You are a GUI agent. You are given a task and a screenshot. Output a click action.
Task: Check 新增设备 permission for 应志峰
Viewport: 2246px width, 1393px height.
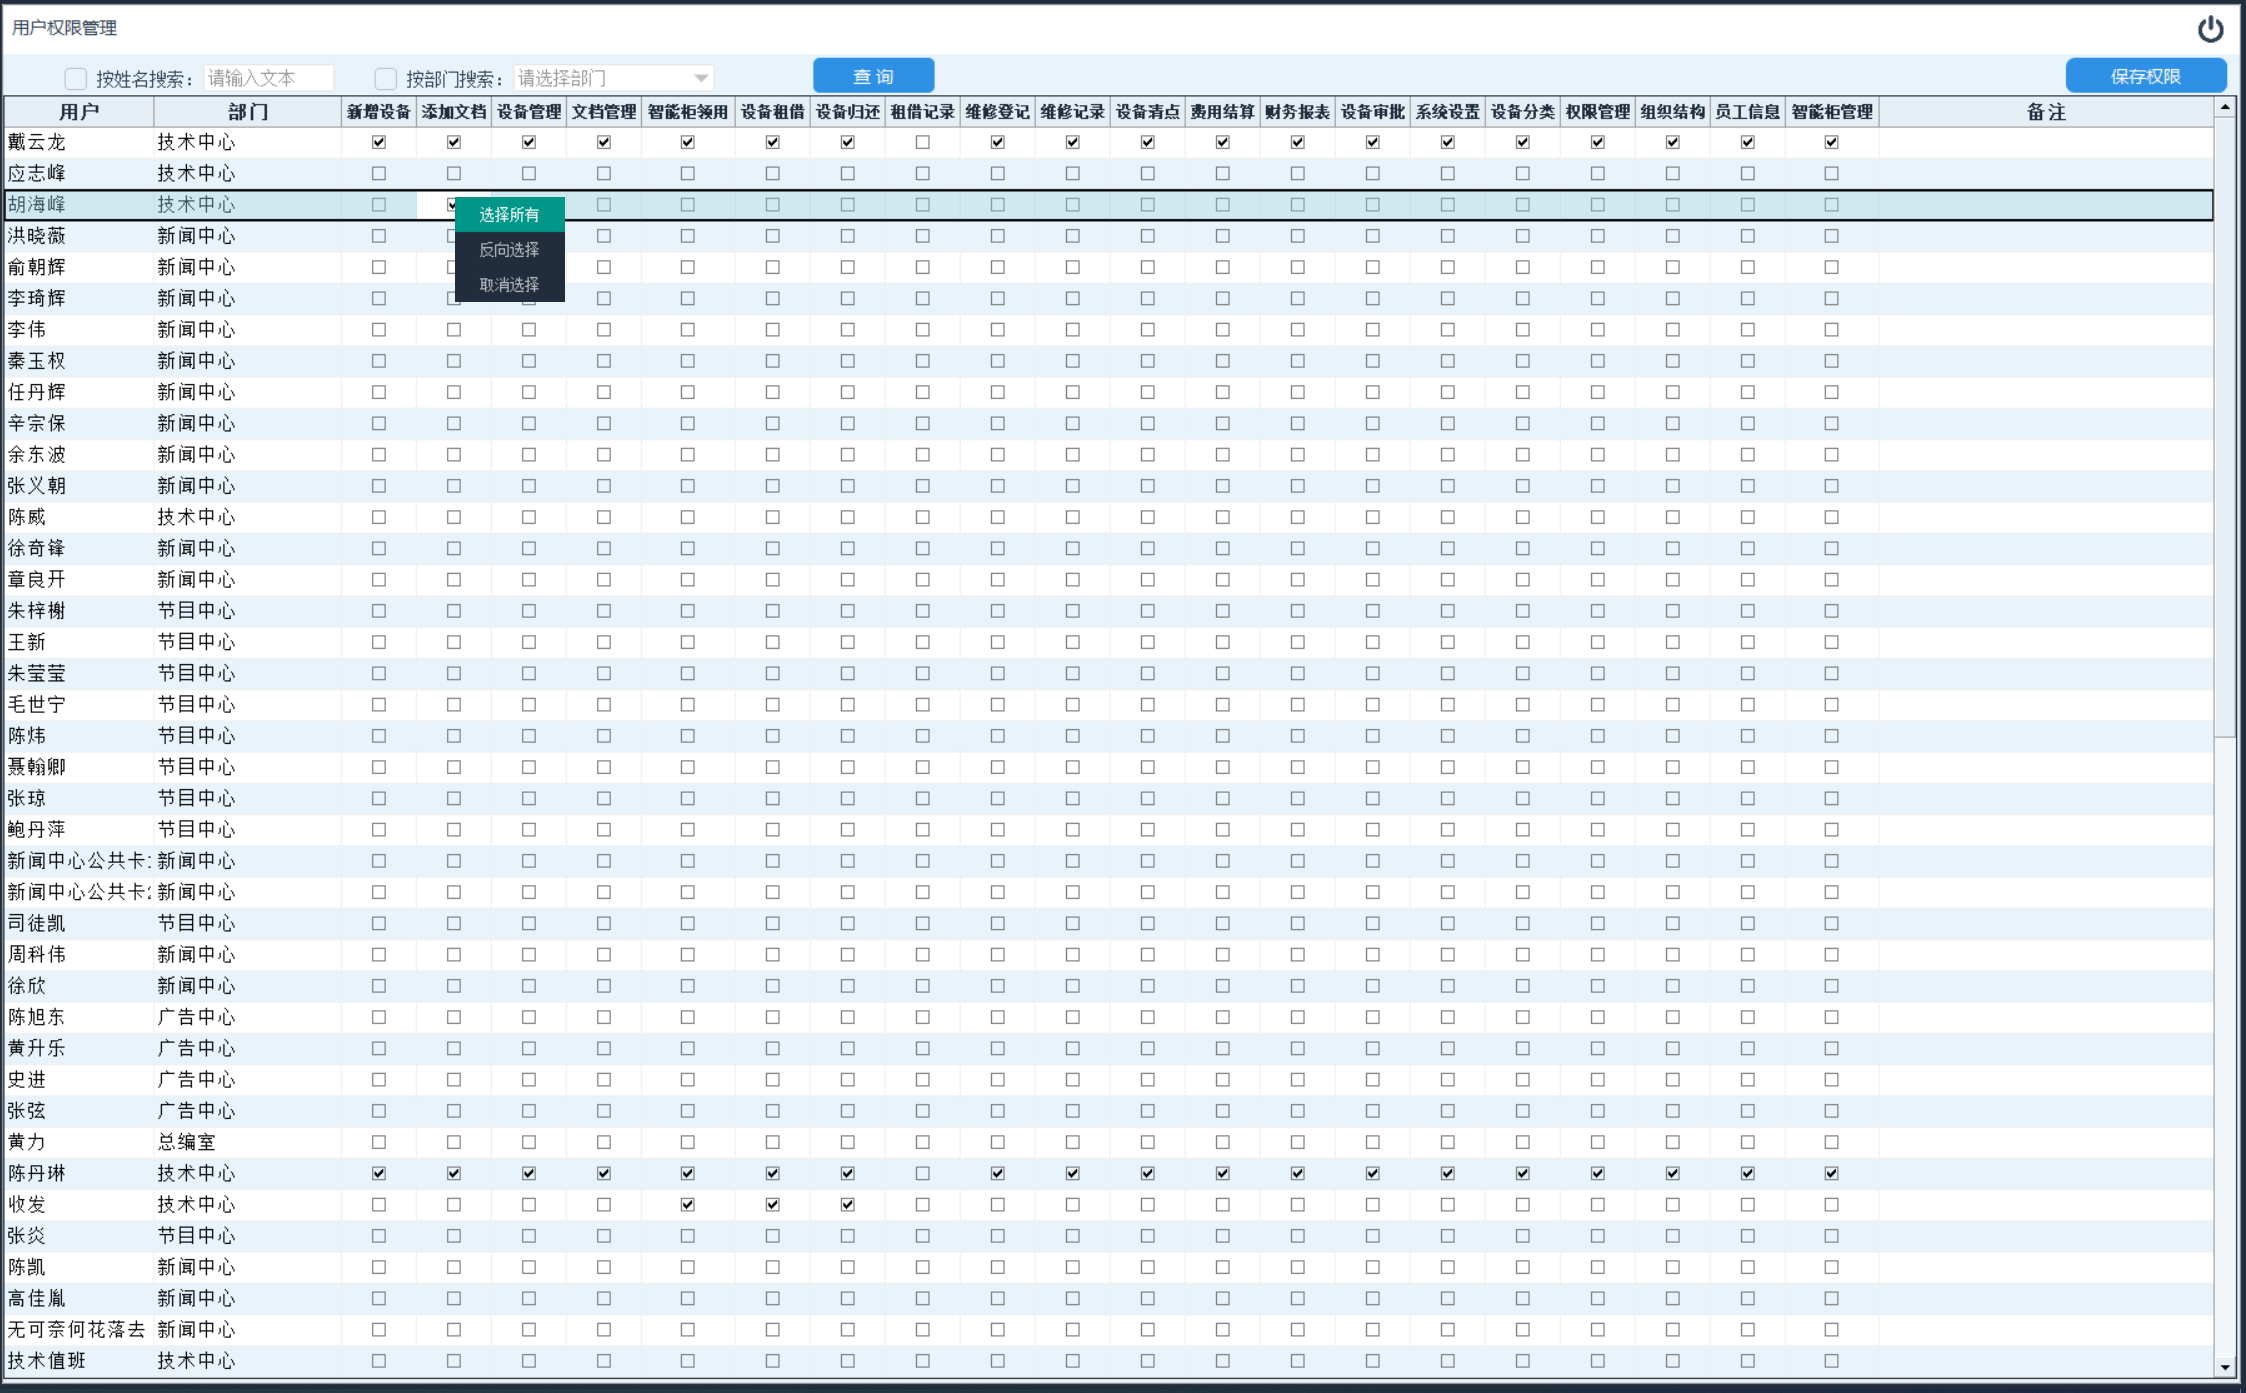(x=378, y=173)
